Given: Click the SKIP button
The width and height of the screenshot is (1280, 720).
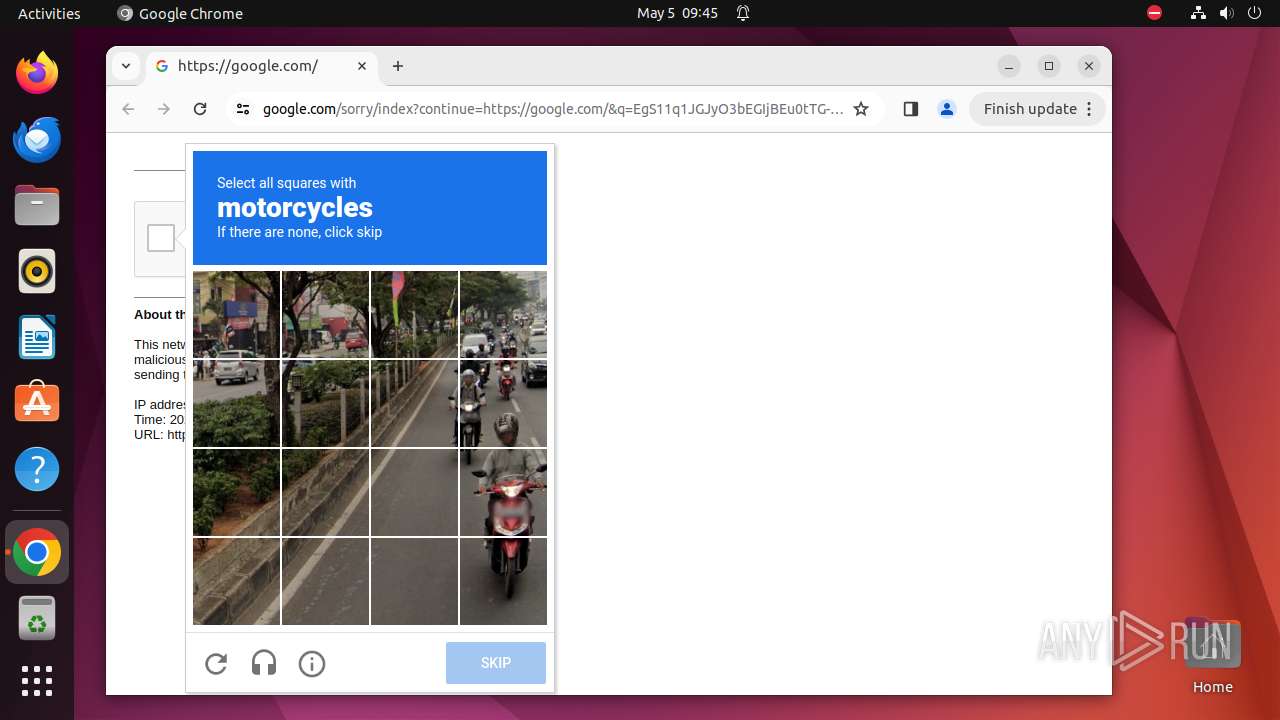Looking at the screenshot, I should (496, 663).
